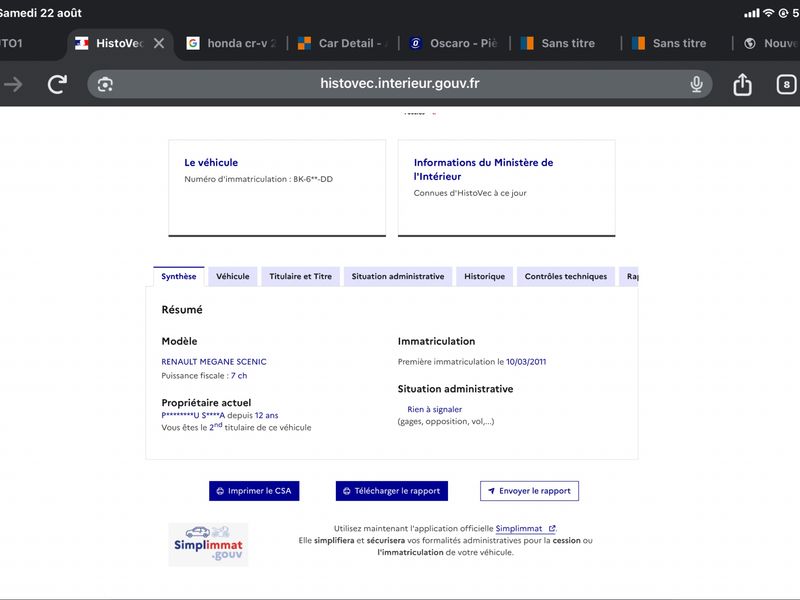The image size is (800, 600).
Task: Open the Historique tab
Action: coord(485,277)
